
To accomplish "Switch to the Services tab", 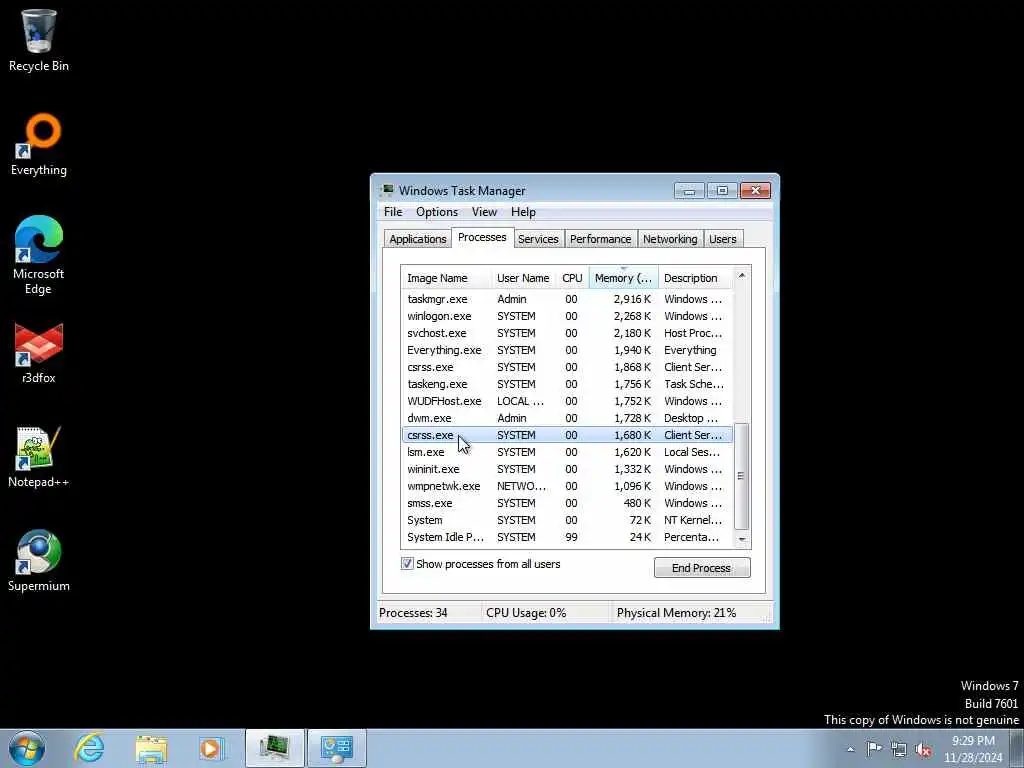I will pos(538,239).
